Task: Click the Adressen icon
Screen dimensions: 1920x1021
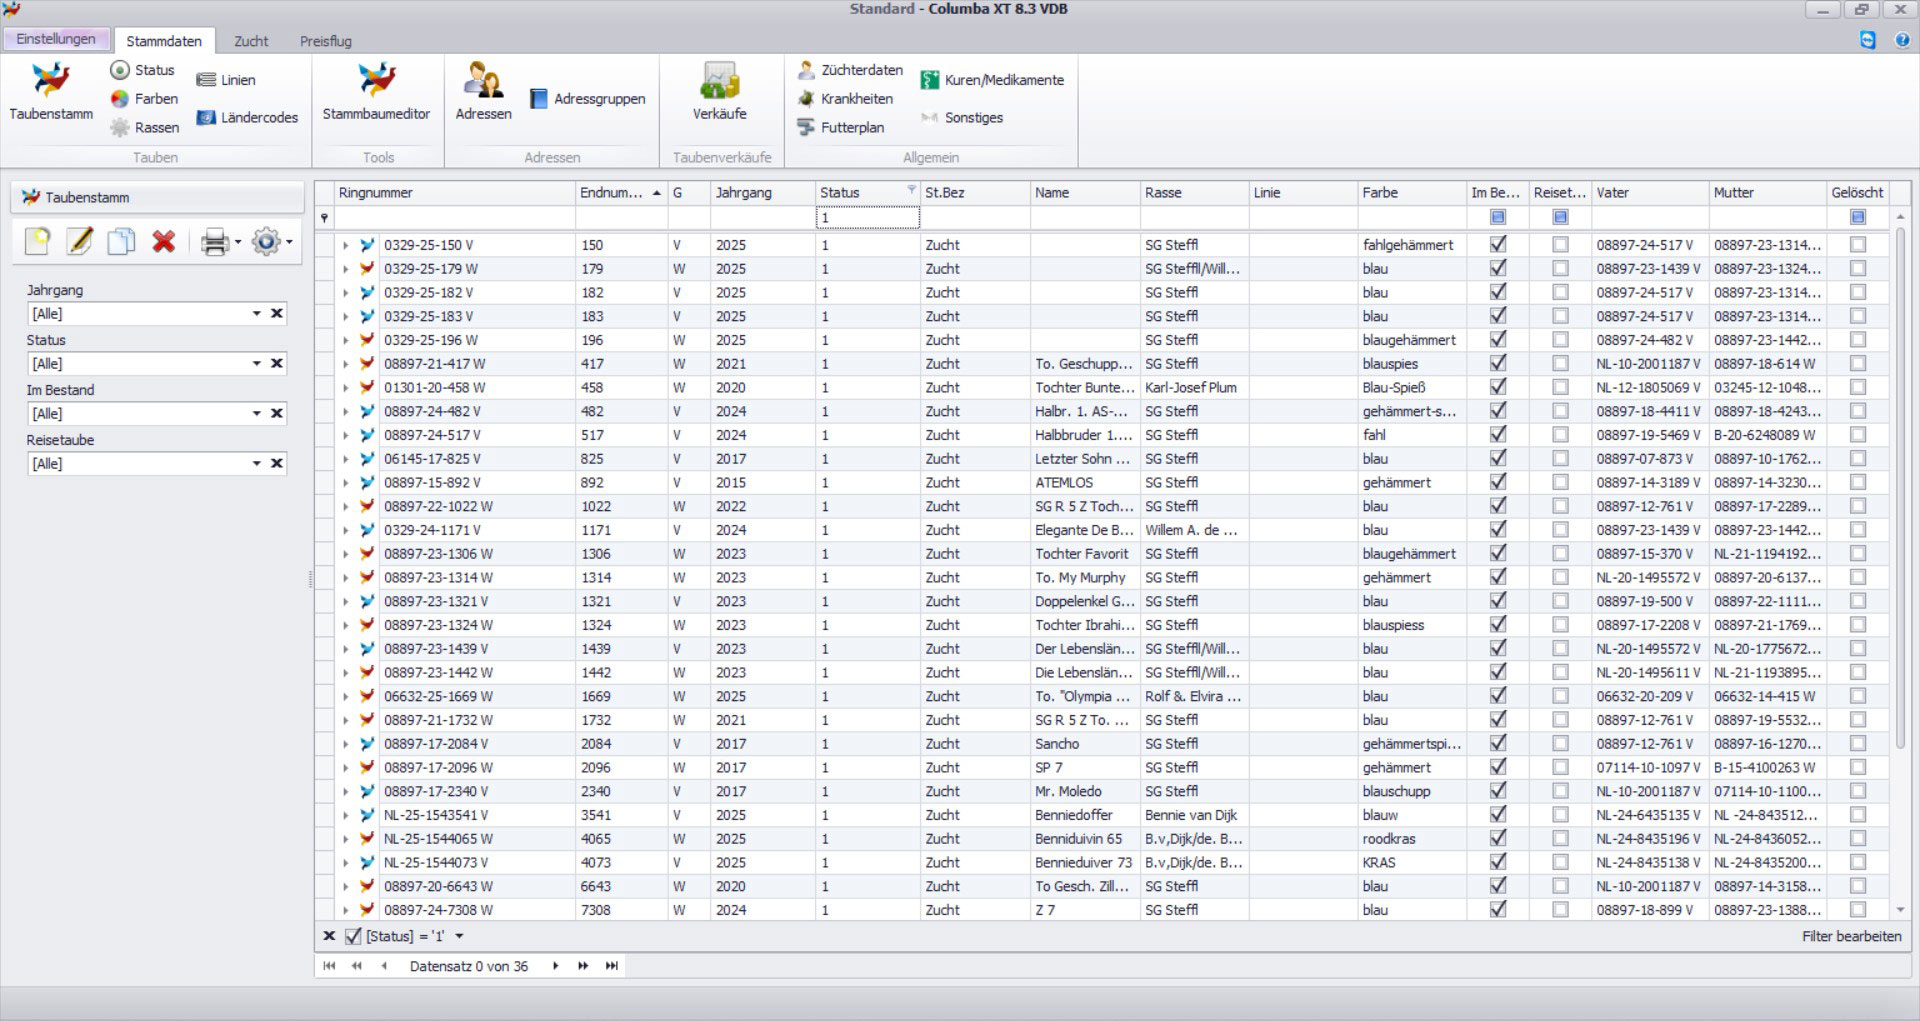Action: pos(483,92)
